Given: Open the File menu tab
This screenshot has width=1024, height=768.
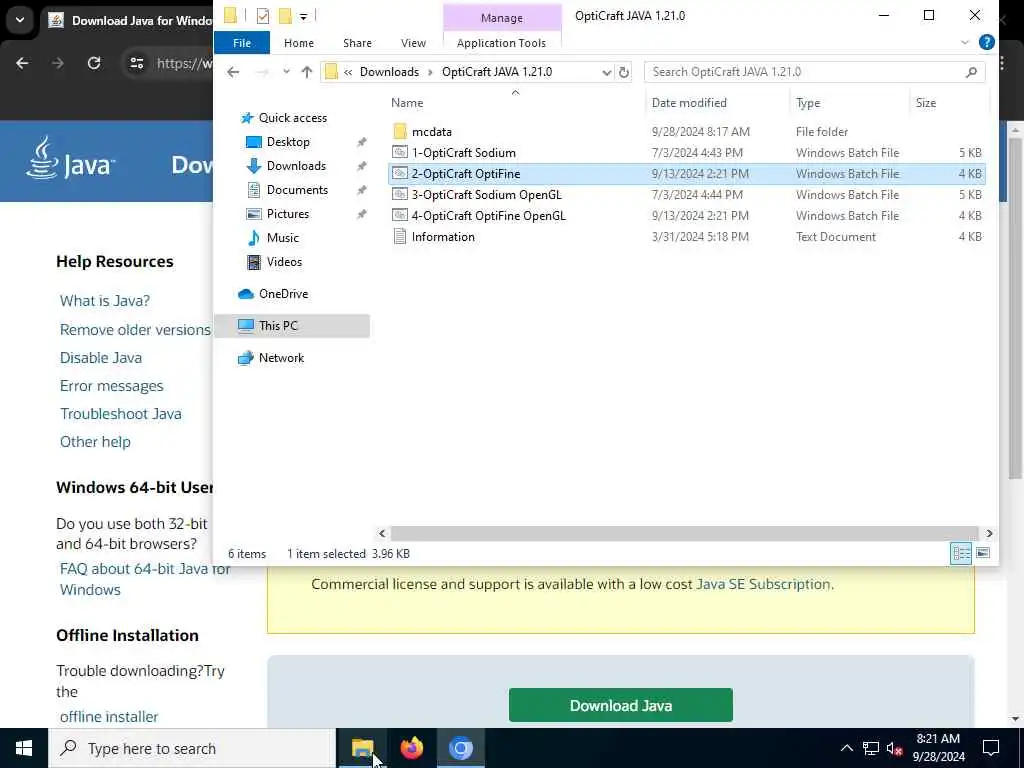Looking at the screenshot, I should [242, 42].
